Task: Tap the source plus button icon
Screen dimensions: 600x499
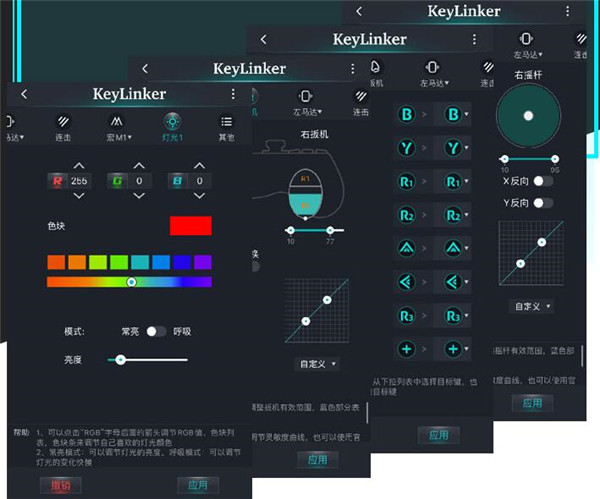Action: (408, 349)
